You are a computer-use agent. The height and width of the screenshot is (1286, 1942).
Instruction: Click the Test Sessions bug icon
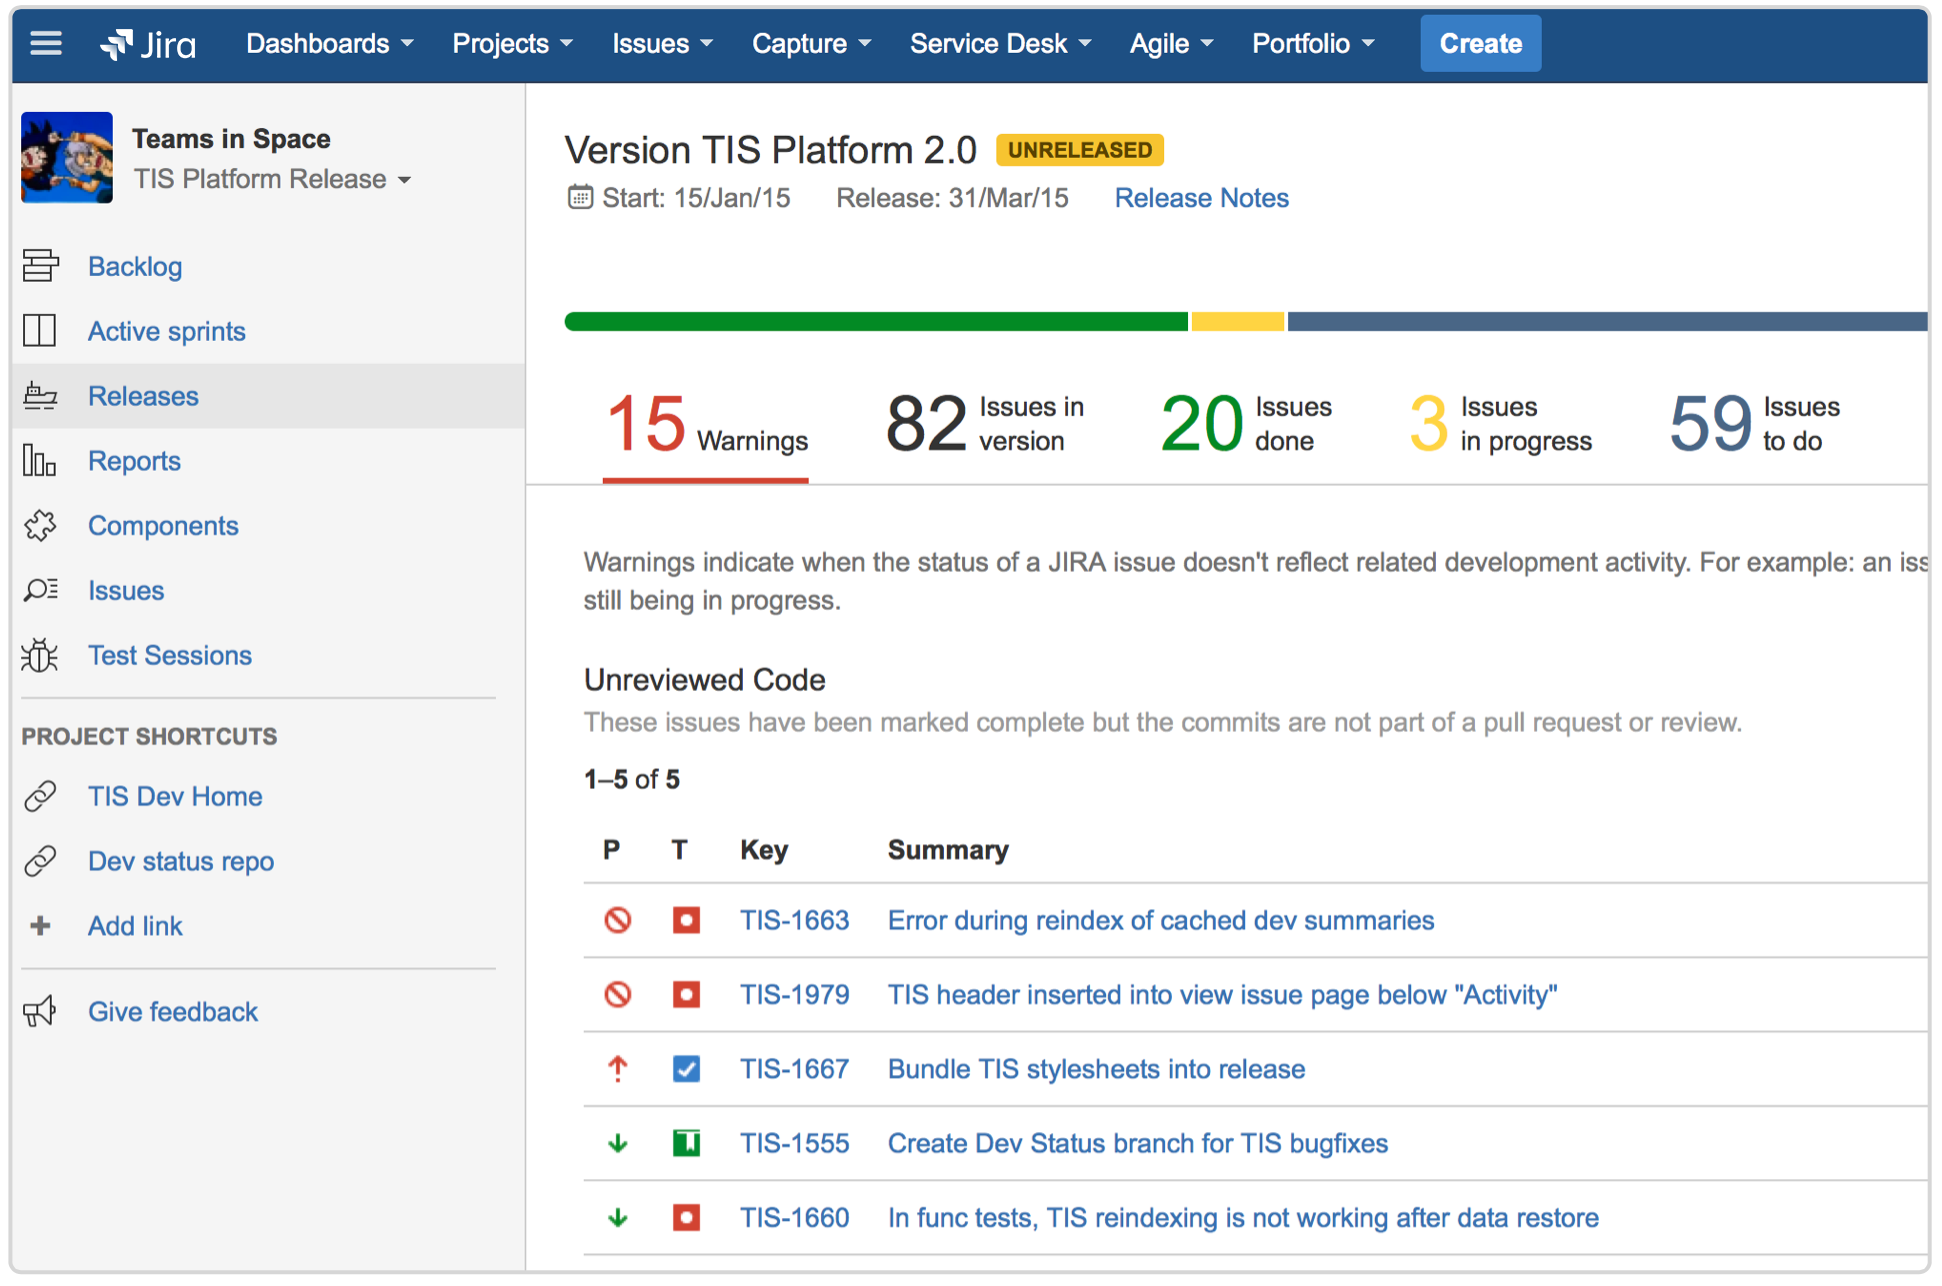tap(40, 655)
